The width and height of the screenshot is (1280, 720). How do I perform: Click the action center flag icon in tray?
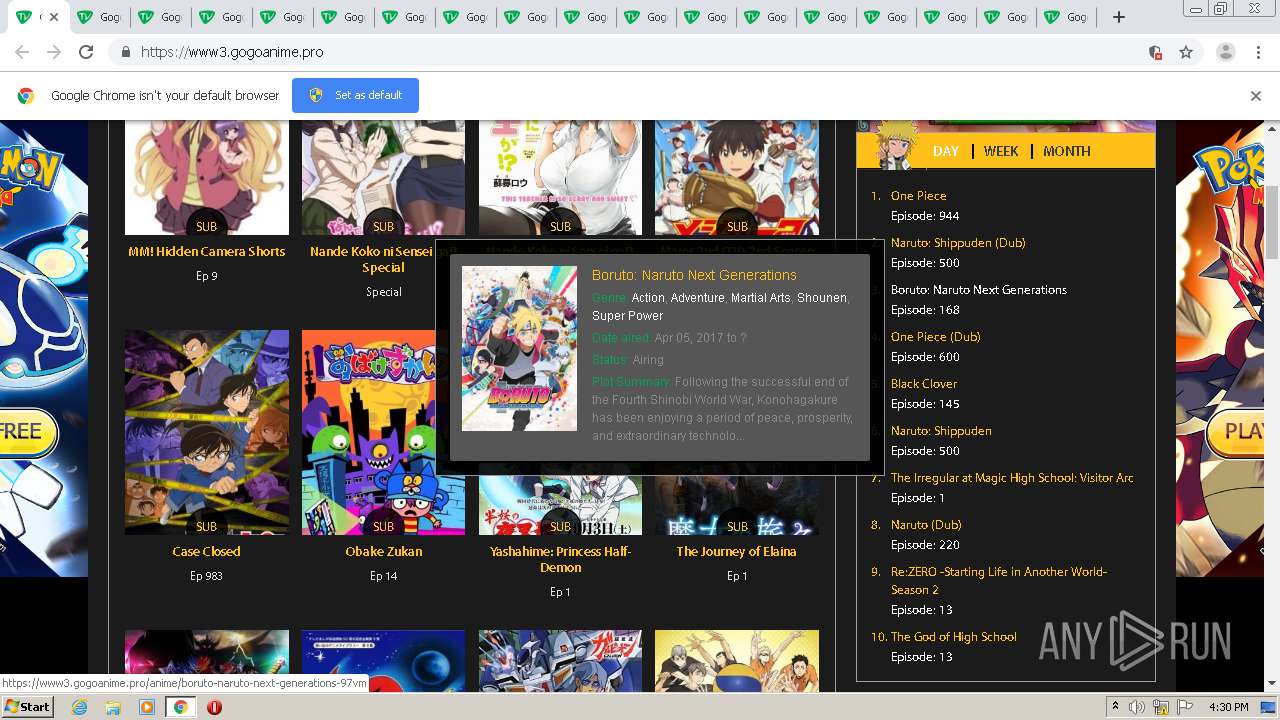click(x=1186, y=707)
